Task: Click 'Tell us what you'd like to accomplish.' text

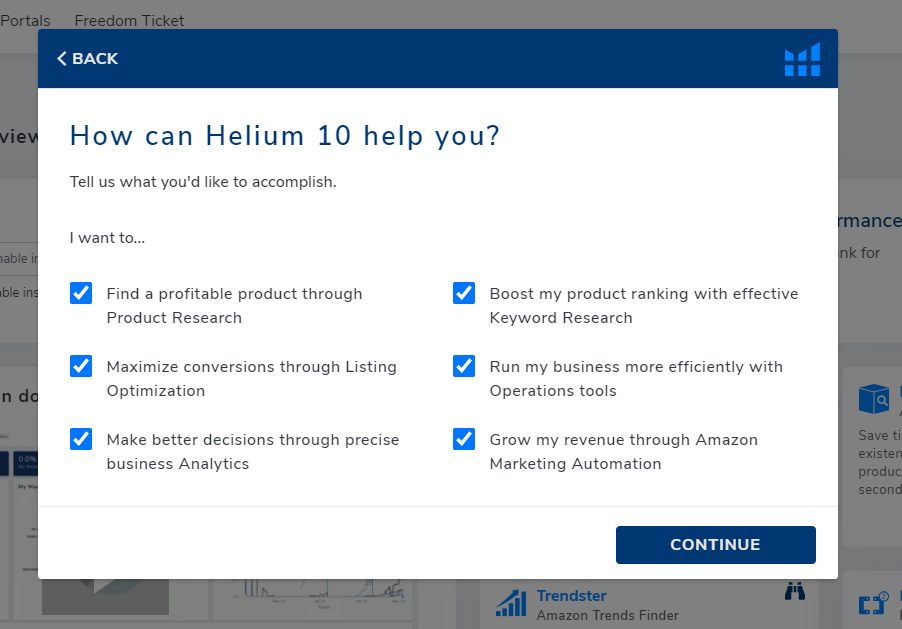Action: [203, 182]
